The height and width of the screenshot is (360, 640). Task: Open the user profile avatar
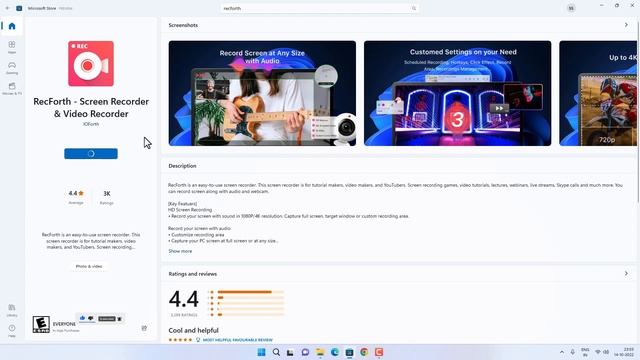(571, 8)
